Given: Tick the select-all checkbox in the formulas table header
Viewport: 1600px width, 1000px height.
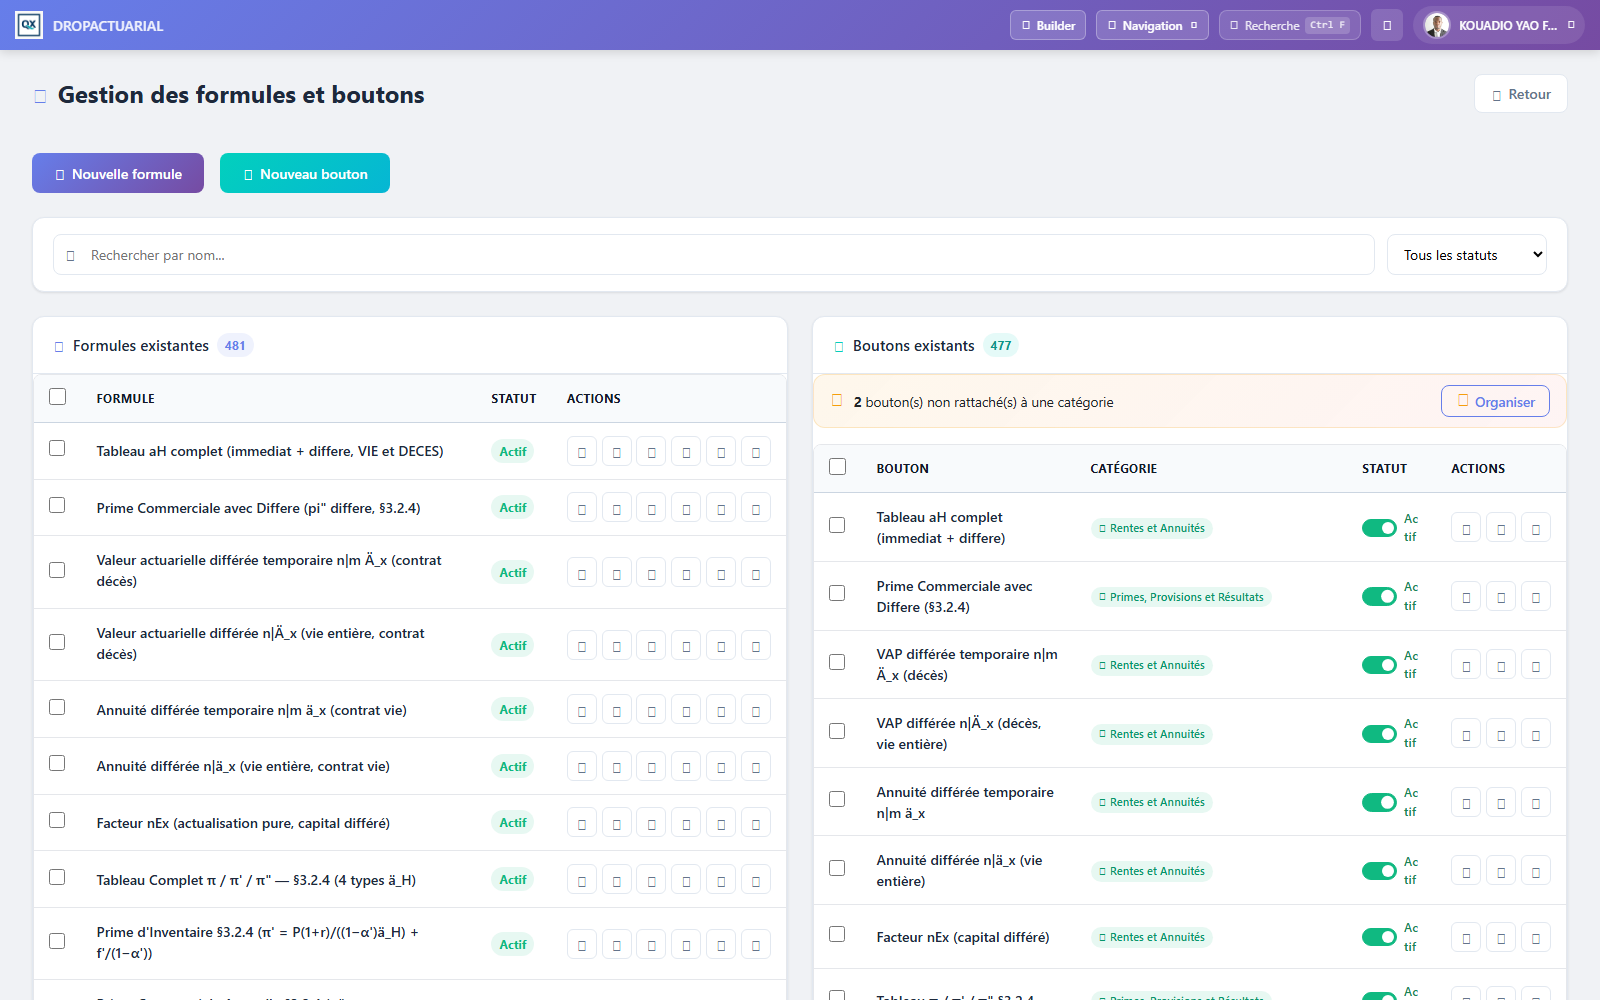Looking at the screenshot, I should (58, 397).
